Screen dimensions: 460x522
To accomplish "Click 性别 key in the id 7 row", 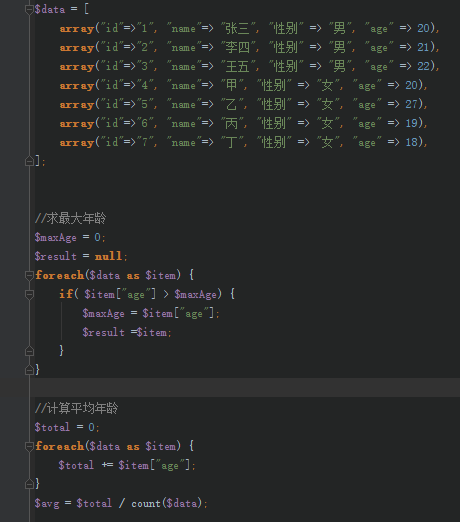I will [x=274, y=143].
